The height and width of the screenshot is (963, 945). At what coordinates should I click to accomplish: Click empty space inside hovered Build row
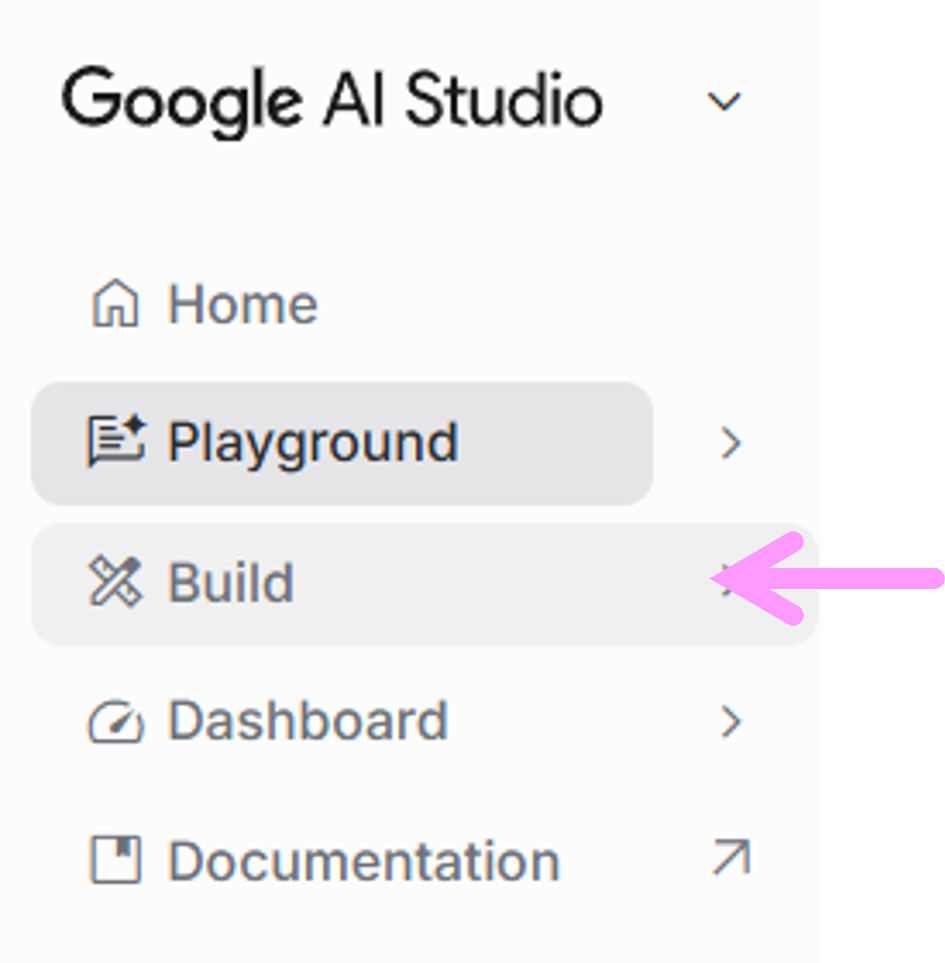tap(500, 582)
